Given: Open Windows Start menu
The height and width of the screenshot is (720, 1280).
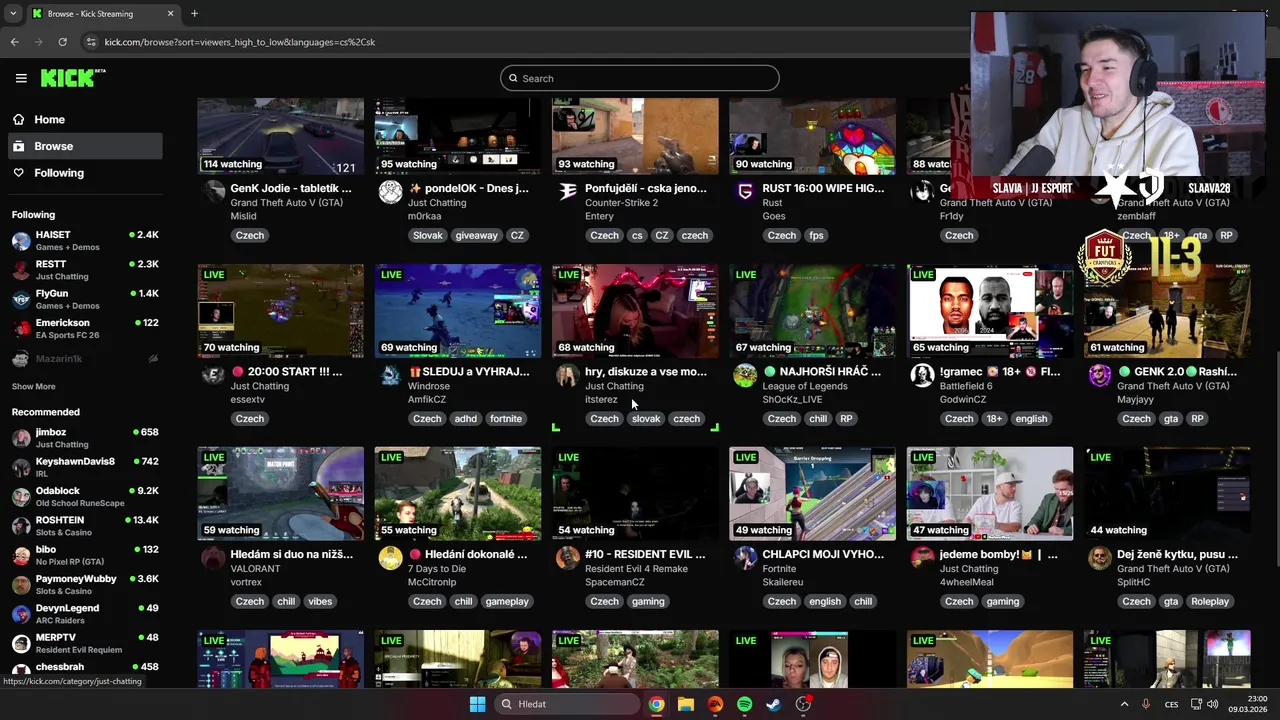Looking at the screenshot, I should (x=477, y=704).
